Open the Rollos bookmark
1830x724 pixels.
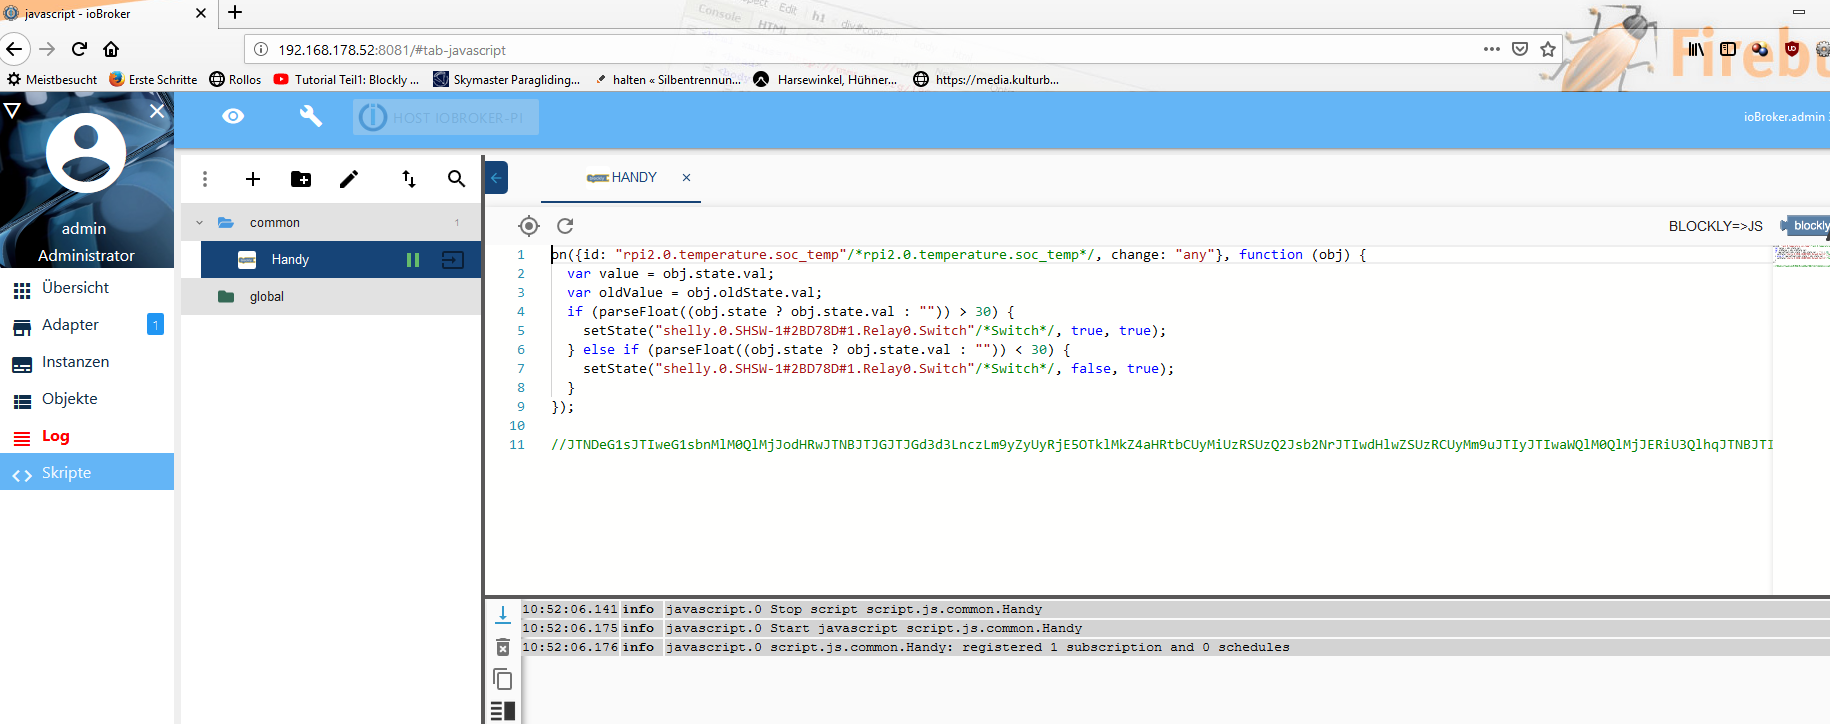[236, 80]
